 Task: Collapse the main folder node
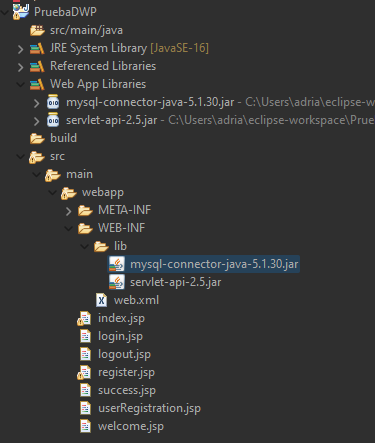pos(37,175)
